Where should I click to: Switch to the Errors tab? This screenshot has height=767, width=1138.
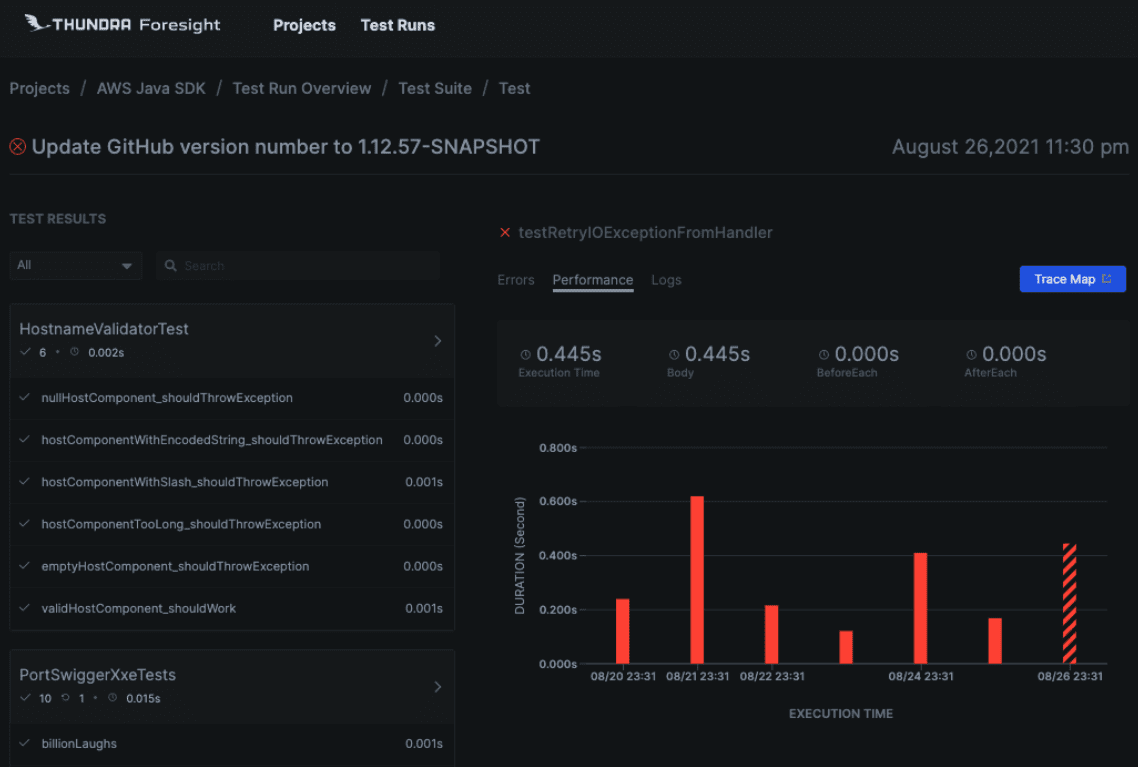coord(516,280)
